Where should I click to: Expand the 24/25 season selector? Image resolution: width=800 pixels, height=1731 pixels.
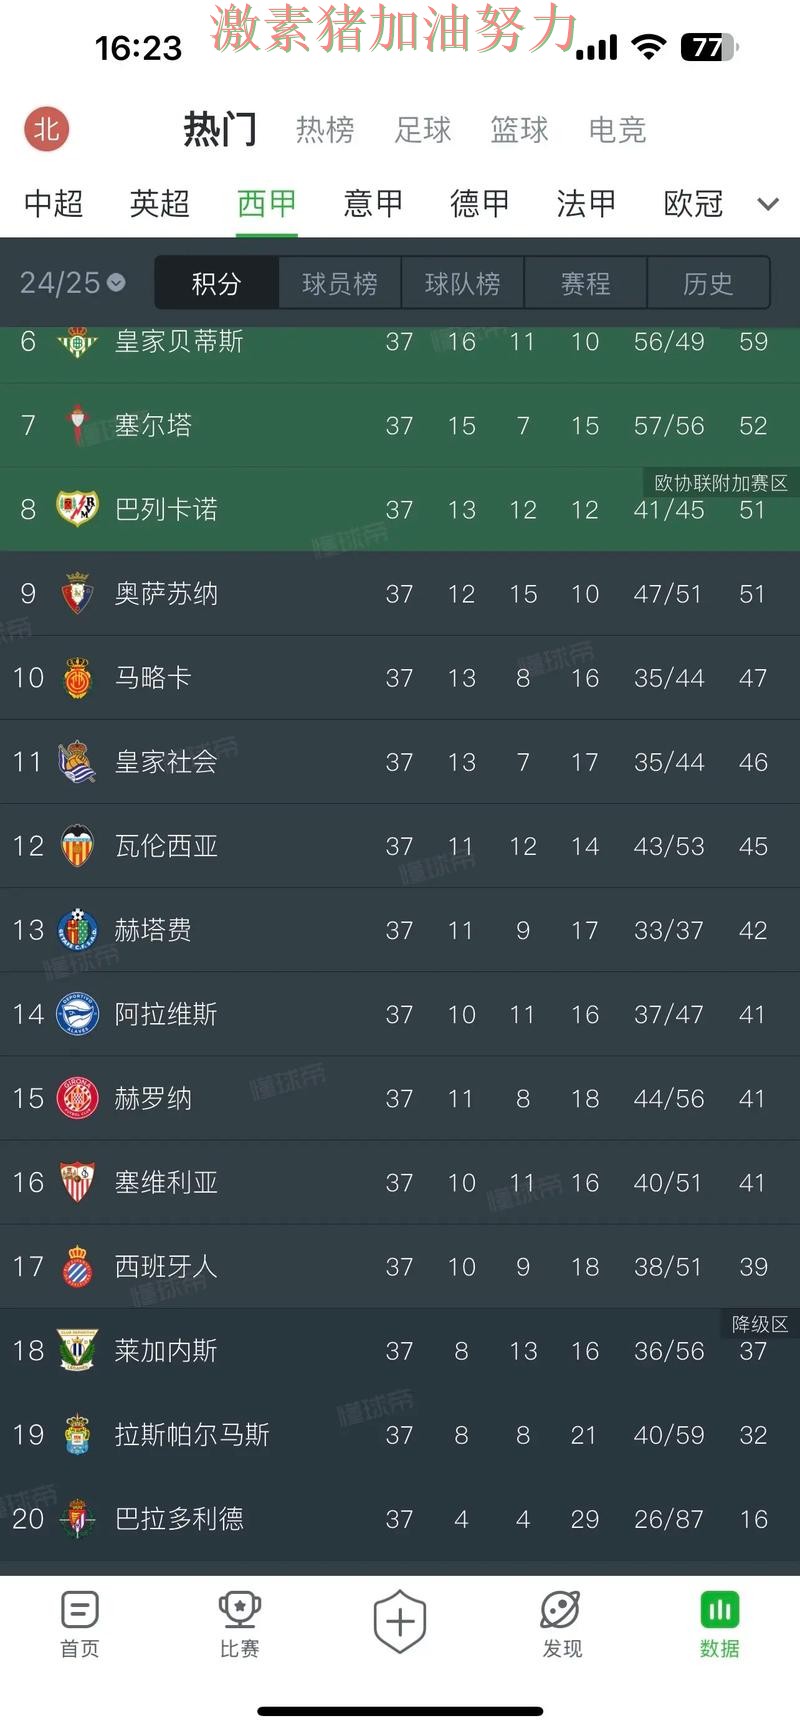[70, 283]
